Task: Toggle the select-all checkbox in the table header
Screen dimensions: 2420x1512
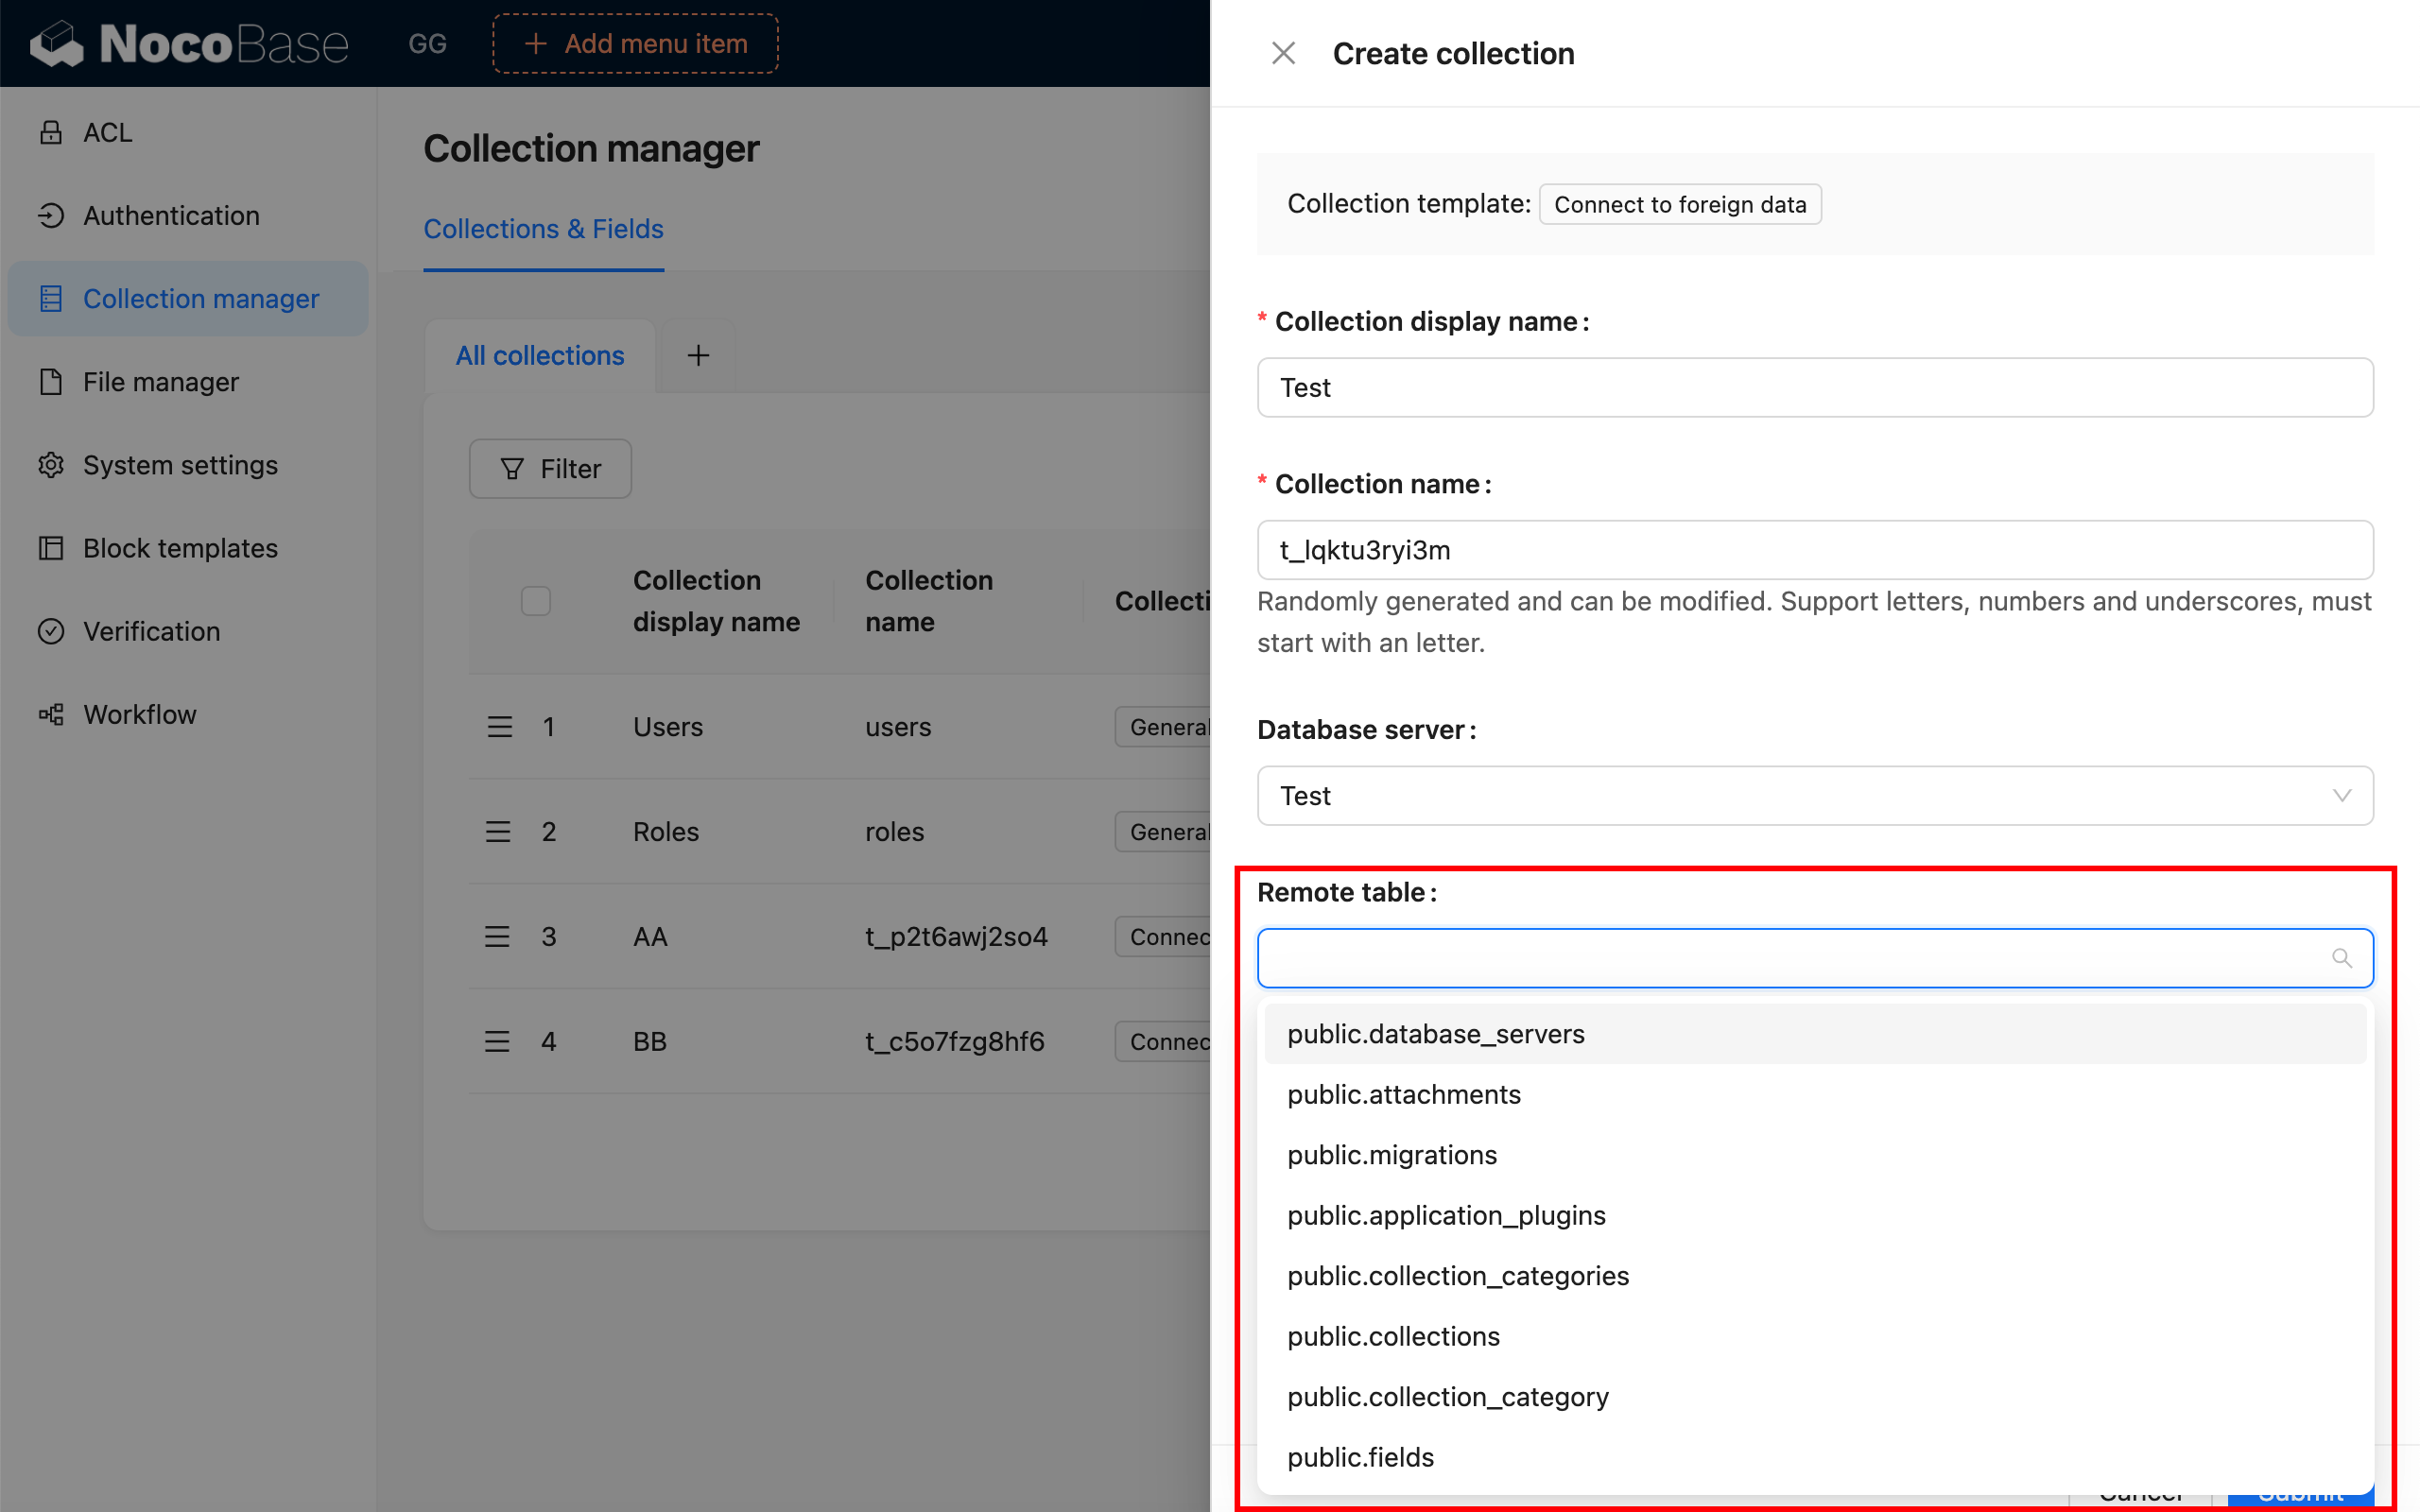Action: [x=535, y=600]
